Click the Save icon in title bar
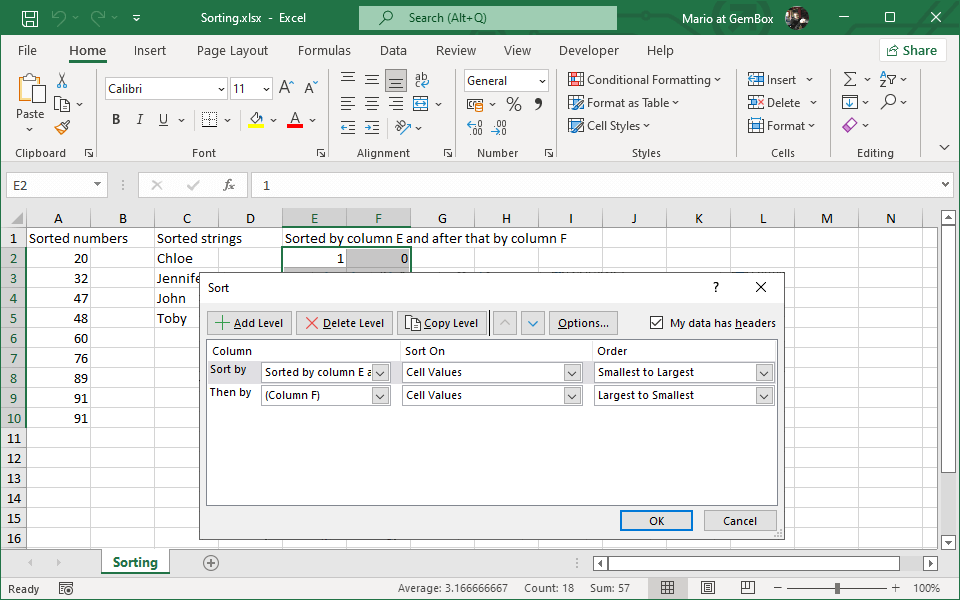This screenshot has width=960, height=600. pyautogui.click(x=30, y=18)
